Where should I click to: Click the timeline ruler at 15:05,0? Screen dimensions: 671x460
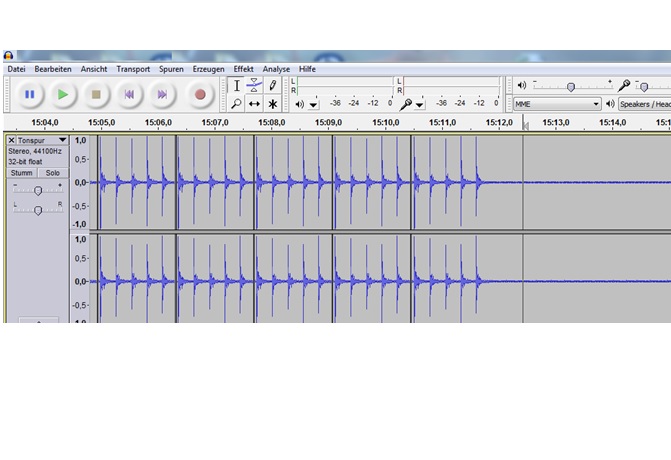101,122
